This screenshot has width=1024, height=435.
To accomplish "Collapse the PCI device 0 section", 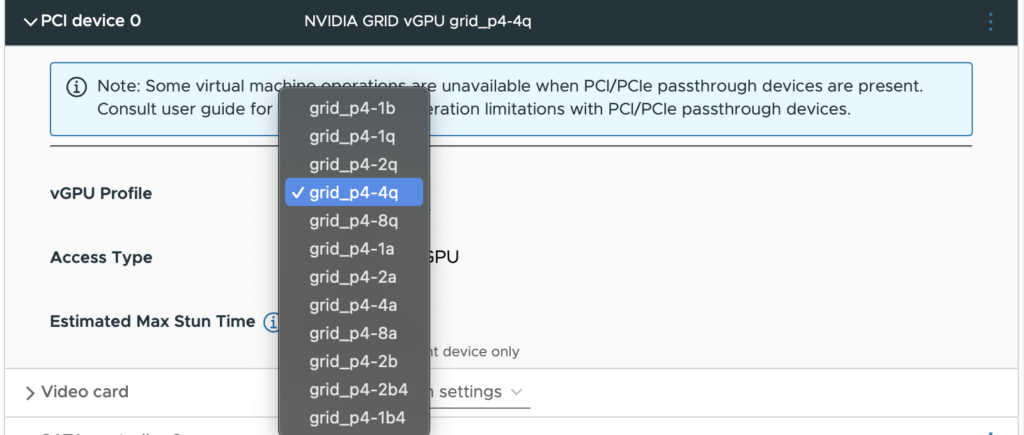I will click(31, 21).
